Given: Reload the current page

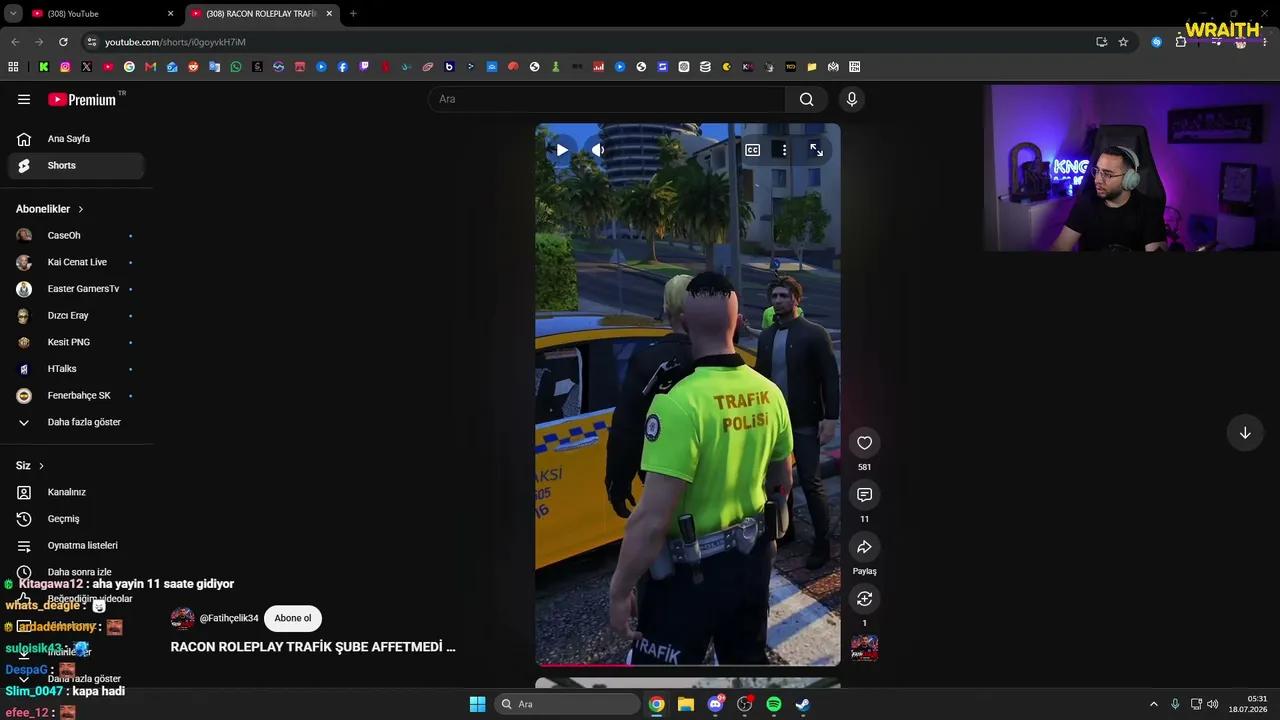Looking at the screenshot, I should [63, 42].
